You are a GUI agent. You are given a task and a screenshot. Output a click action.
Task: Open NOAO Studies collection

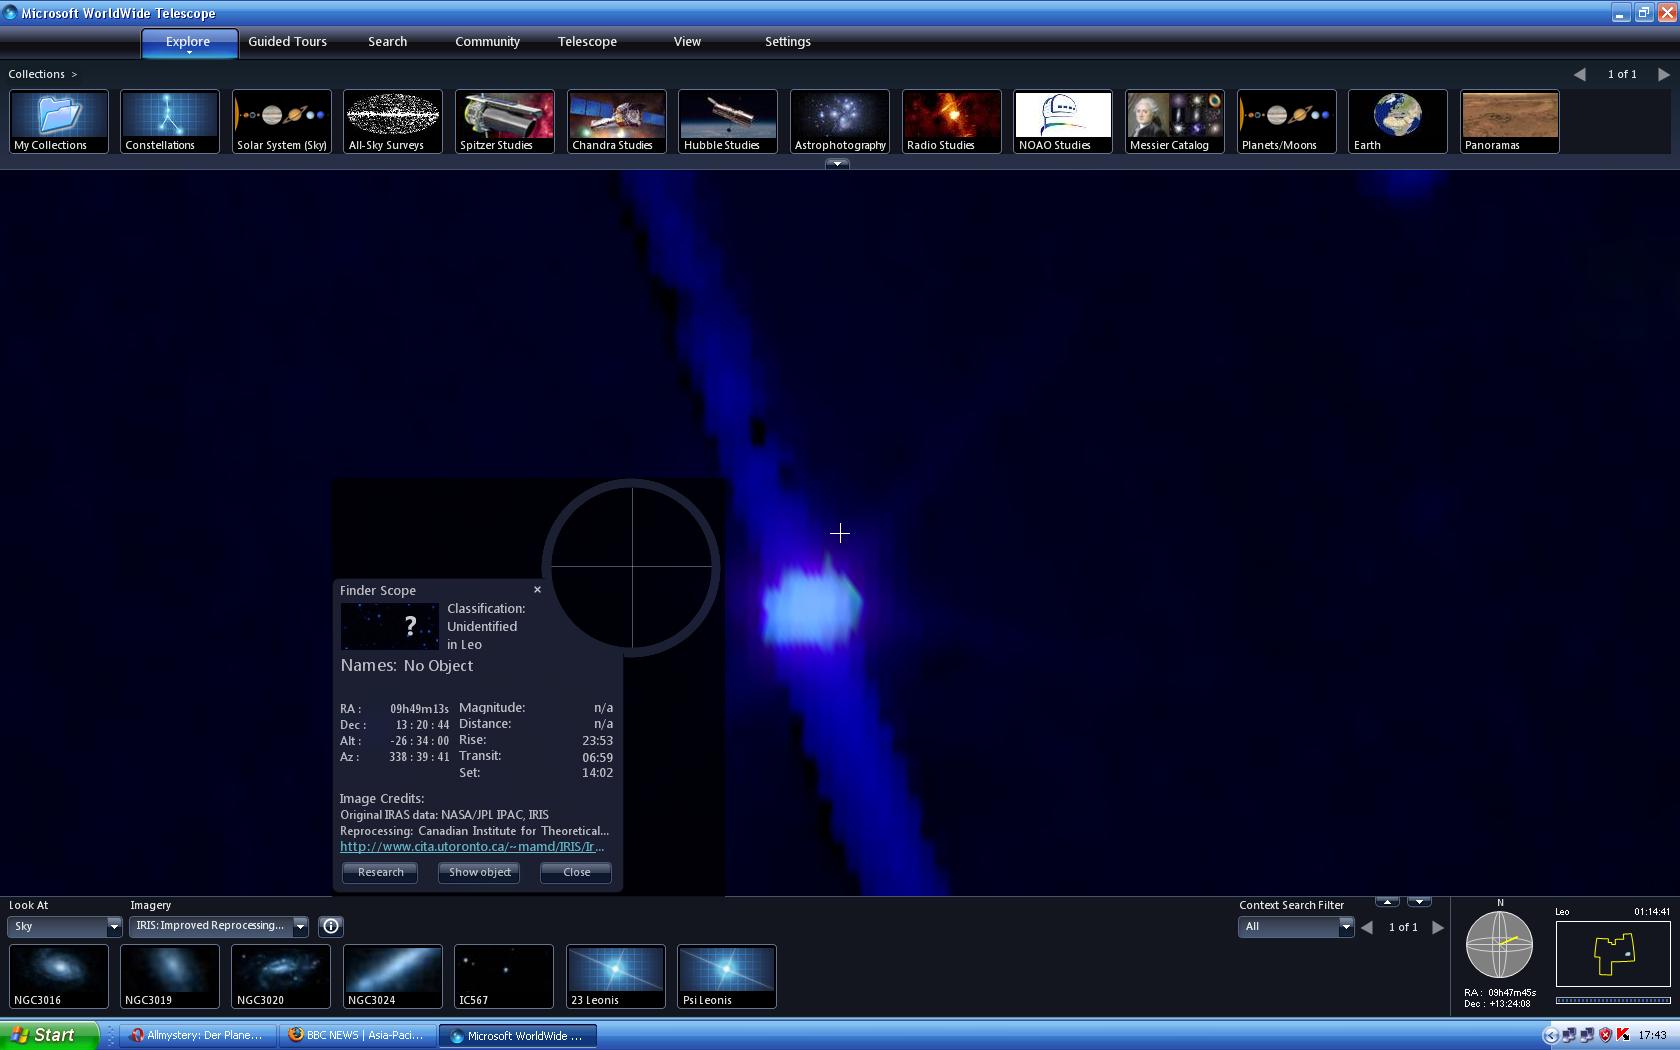tap(1063, 121)
